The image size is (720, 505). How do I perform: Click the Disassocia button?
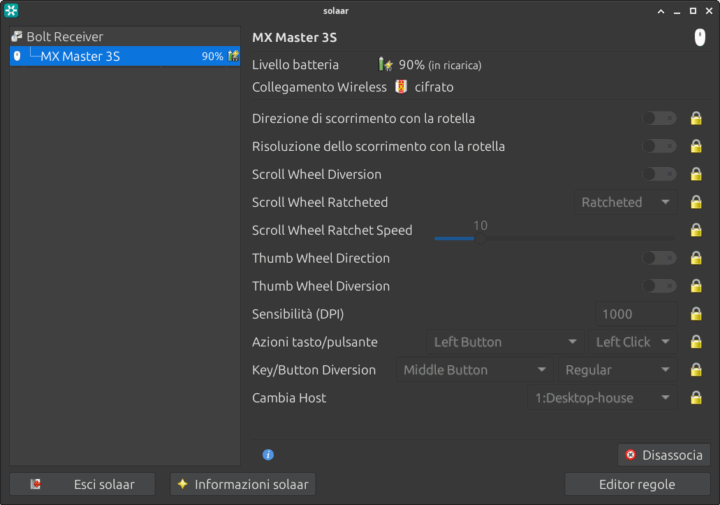[x=663, y=455]
